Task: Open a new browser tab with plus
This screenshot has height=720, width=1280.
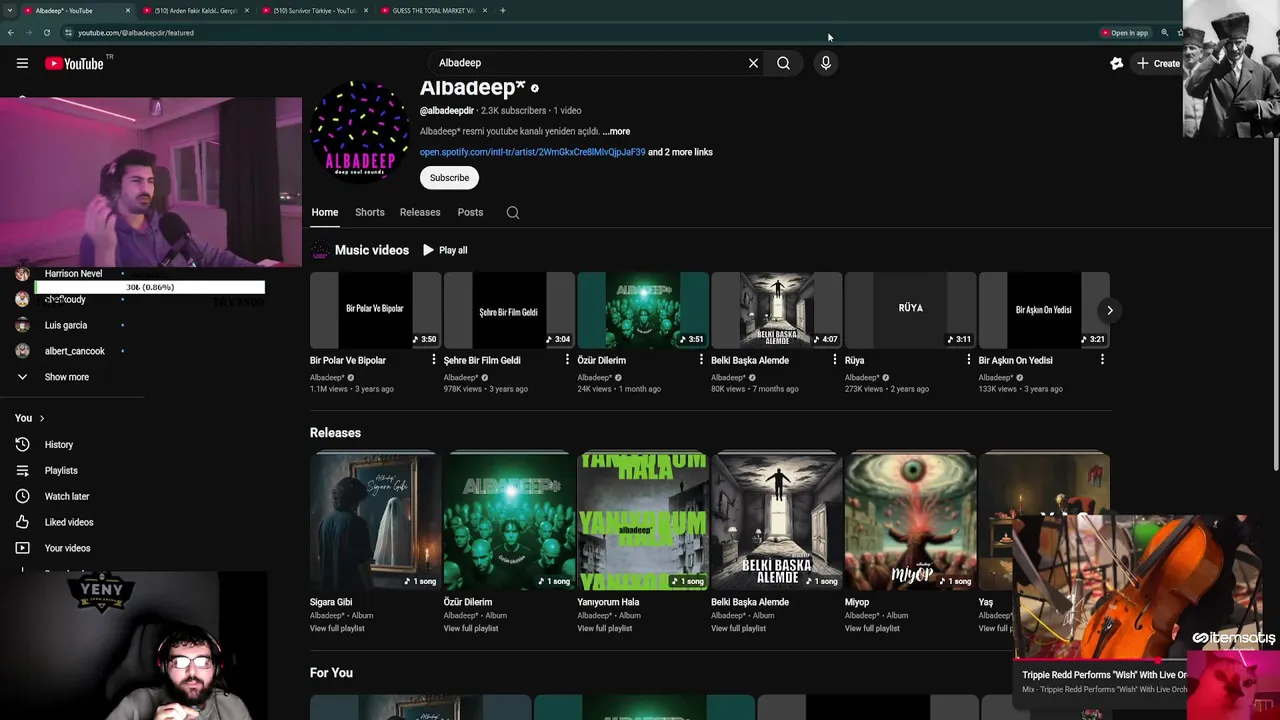Action: pos(502,10)
